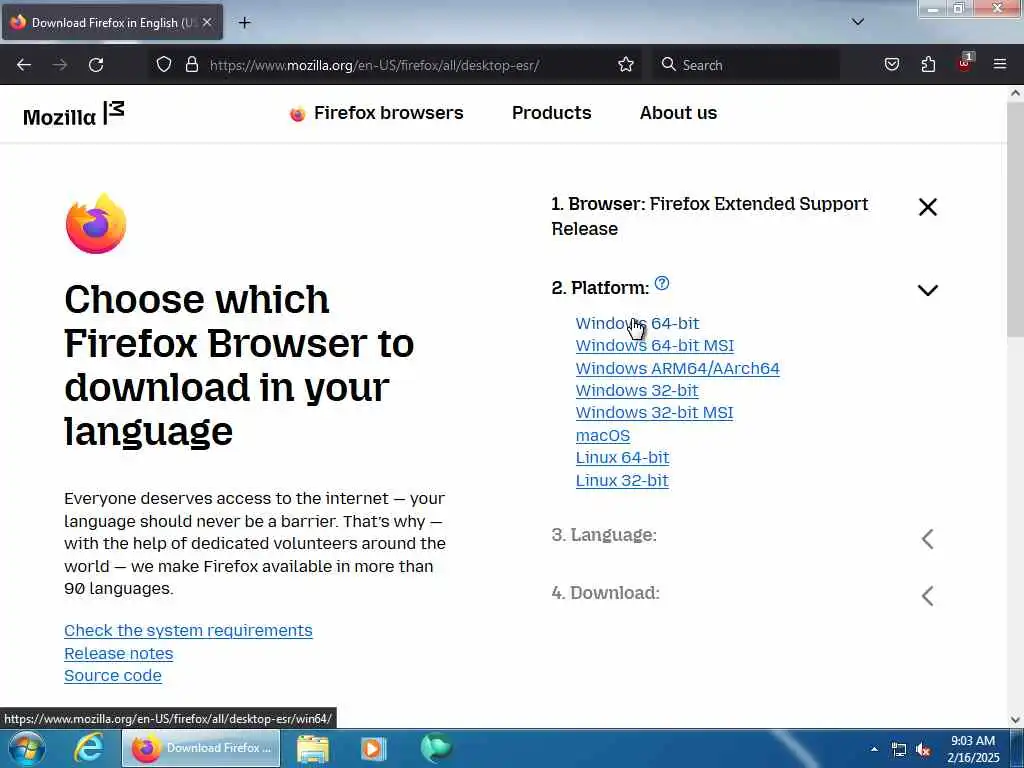The image size is (1024, 768).
Task: Choose Windows 64-bit MSI platform
Action: 655,345
